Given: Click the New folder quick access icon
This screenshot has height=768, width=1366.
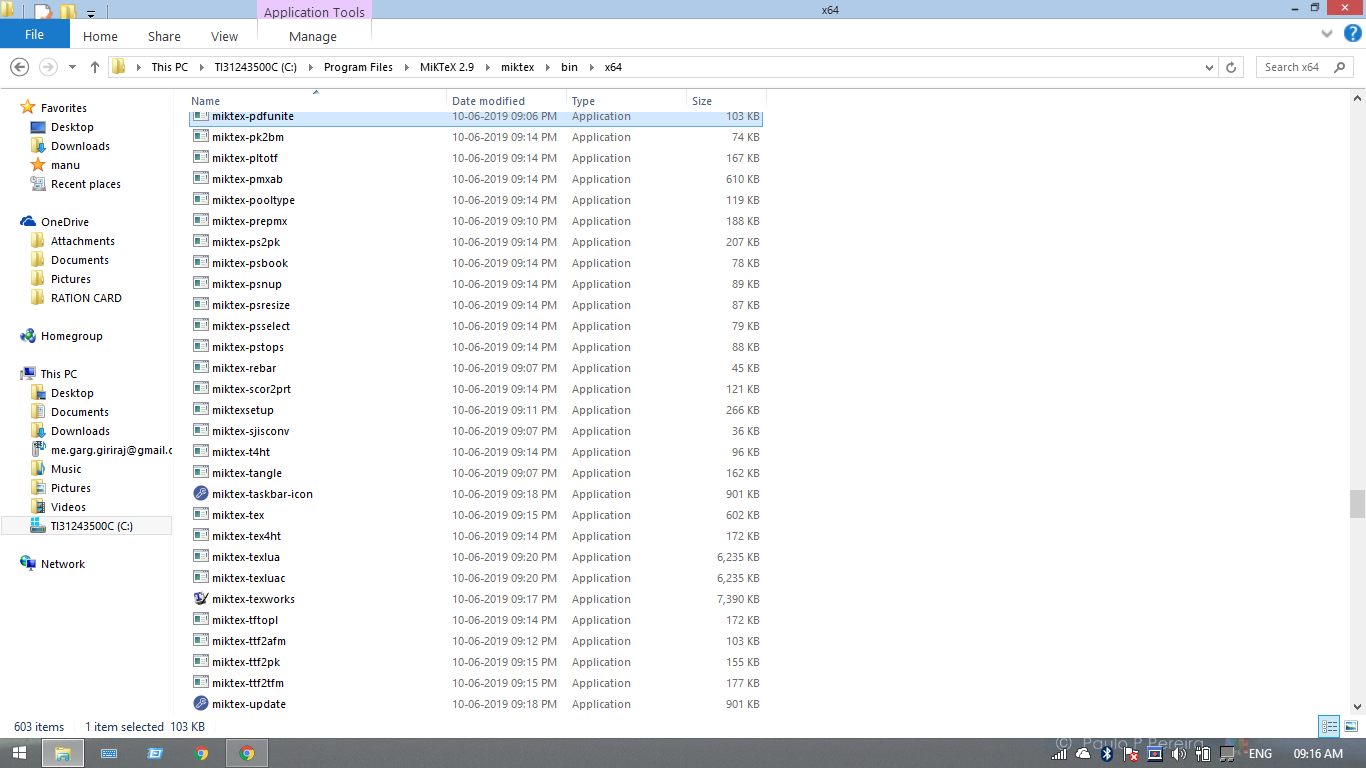Looking at the screenshot, I should tap(68, 13).
